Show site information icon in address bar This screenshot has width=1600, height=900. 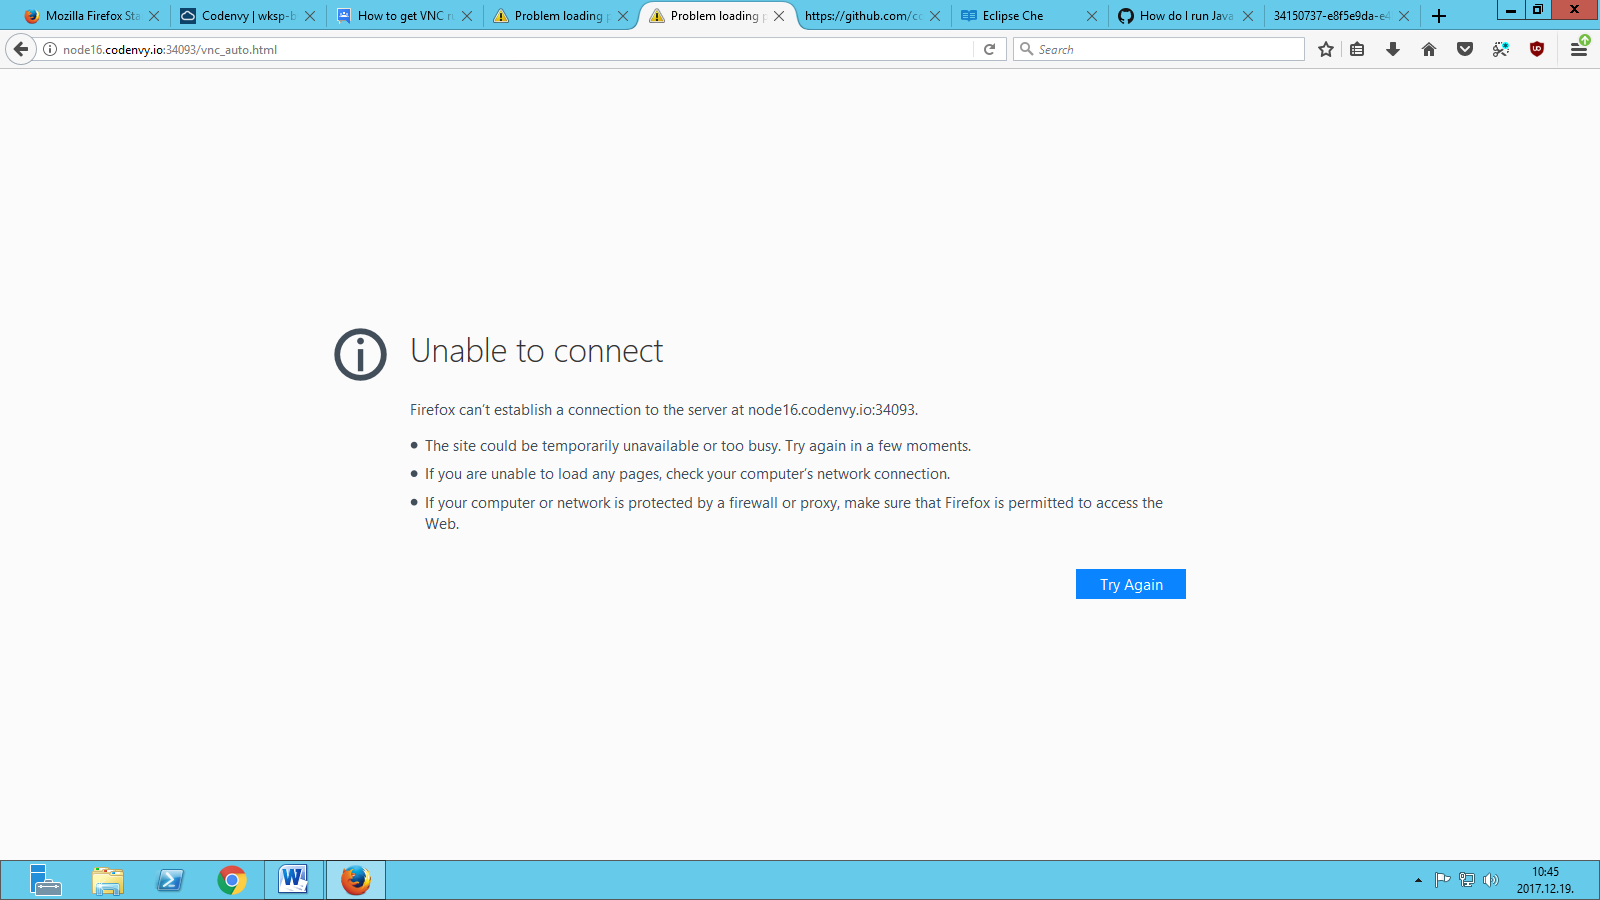tap(50, 49)
